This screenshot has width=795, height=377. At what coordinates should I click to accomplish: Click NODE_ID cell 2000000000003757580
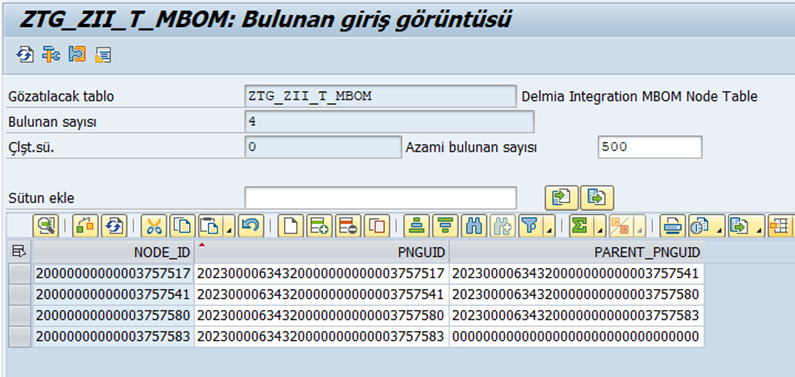tap(114, 315)
